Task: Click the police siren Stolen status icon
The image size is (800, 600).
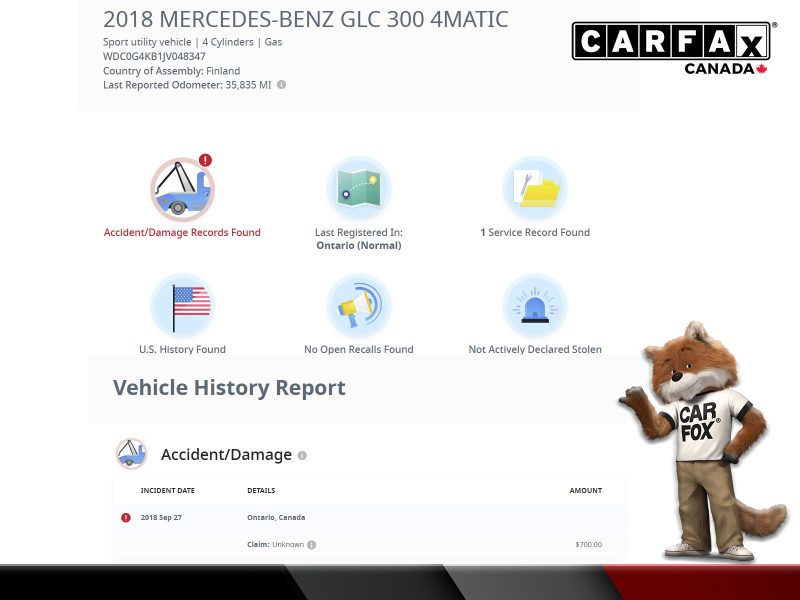Action: (x=534, y=306)
